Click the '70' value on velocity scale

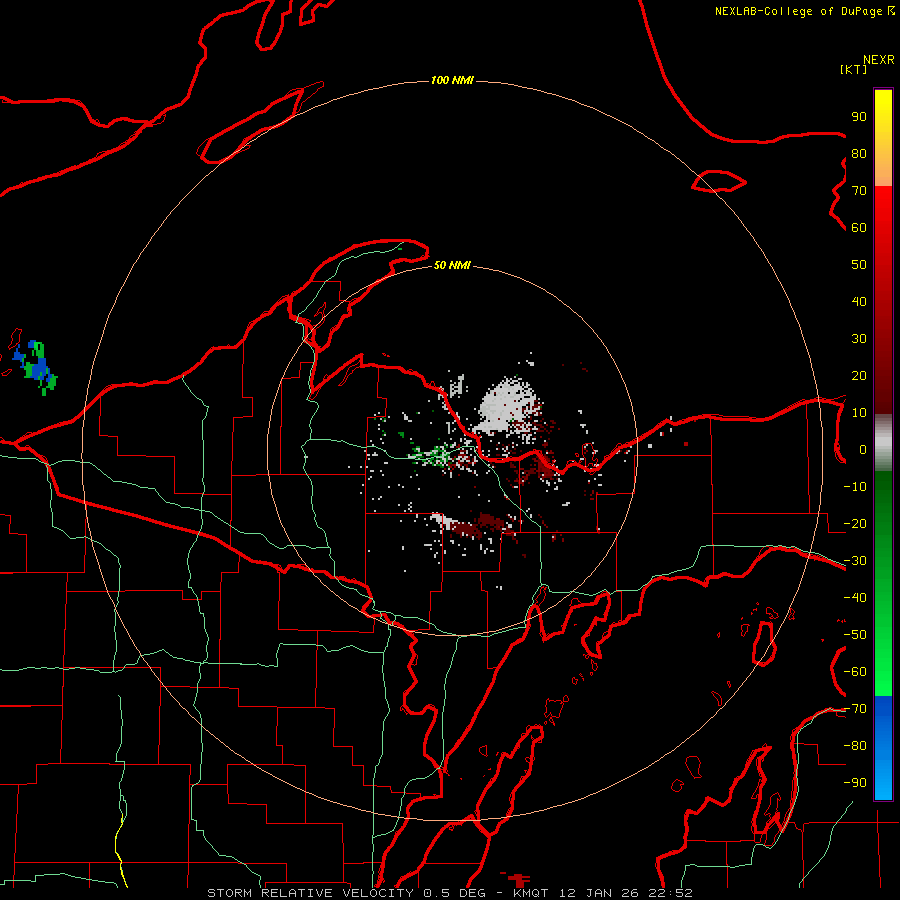pos(859,191)
